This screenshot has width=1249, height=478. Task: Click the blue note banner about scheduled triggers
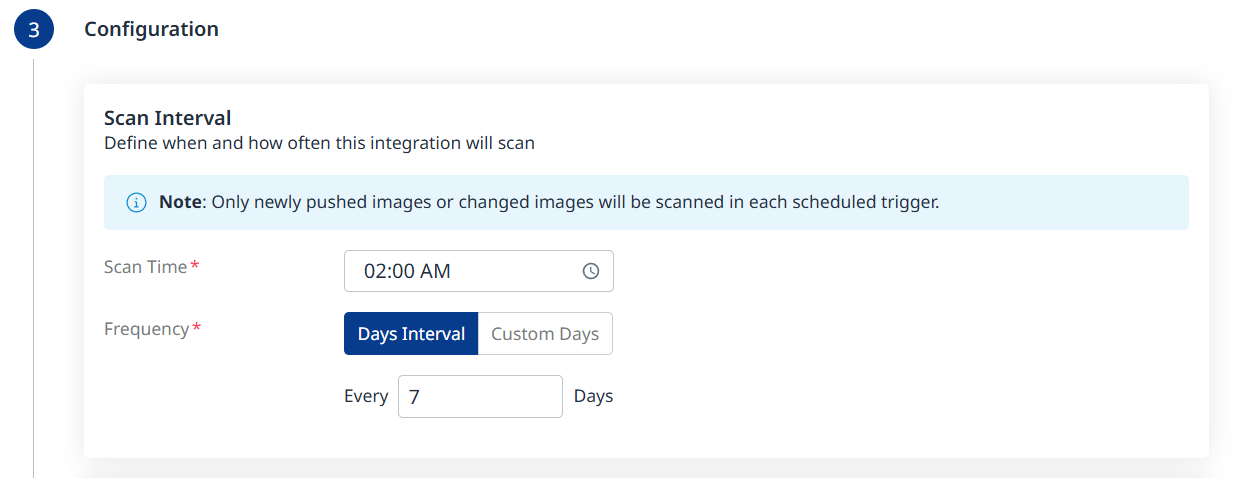pos(646,202)
